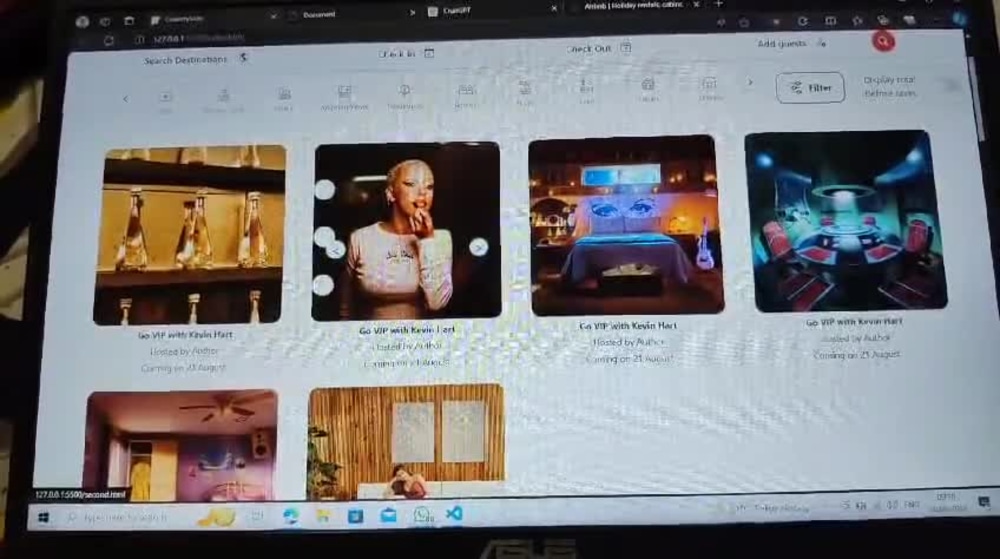The height and width of the screenshot is (559, 1000).
Task: Click title under the conference table listing
Action: (x=854, y=322)
